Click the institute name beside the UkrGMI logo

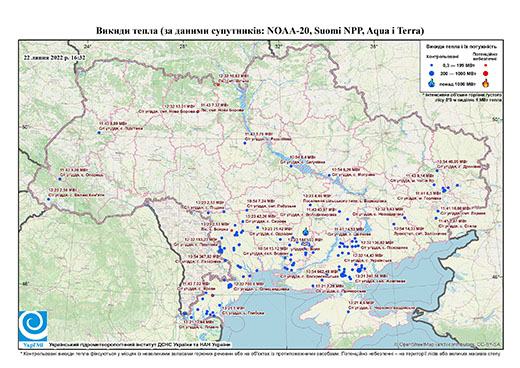tap(140, 345)
